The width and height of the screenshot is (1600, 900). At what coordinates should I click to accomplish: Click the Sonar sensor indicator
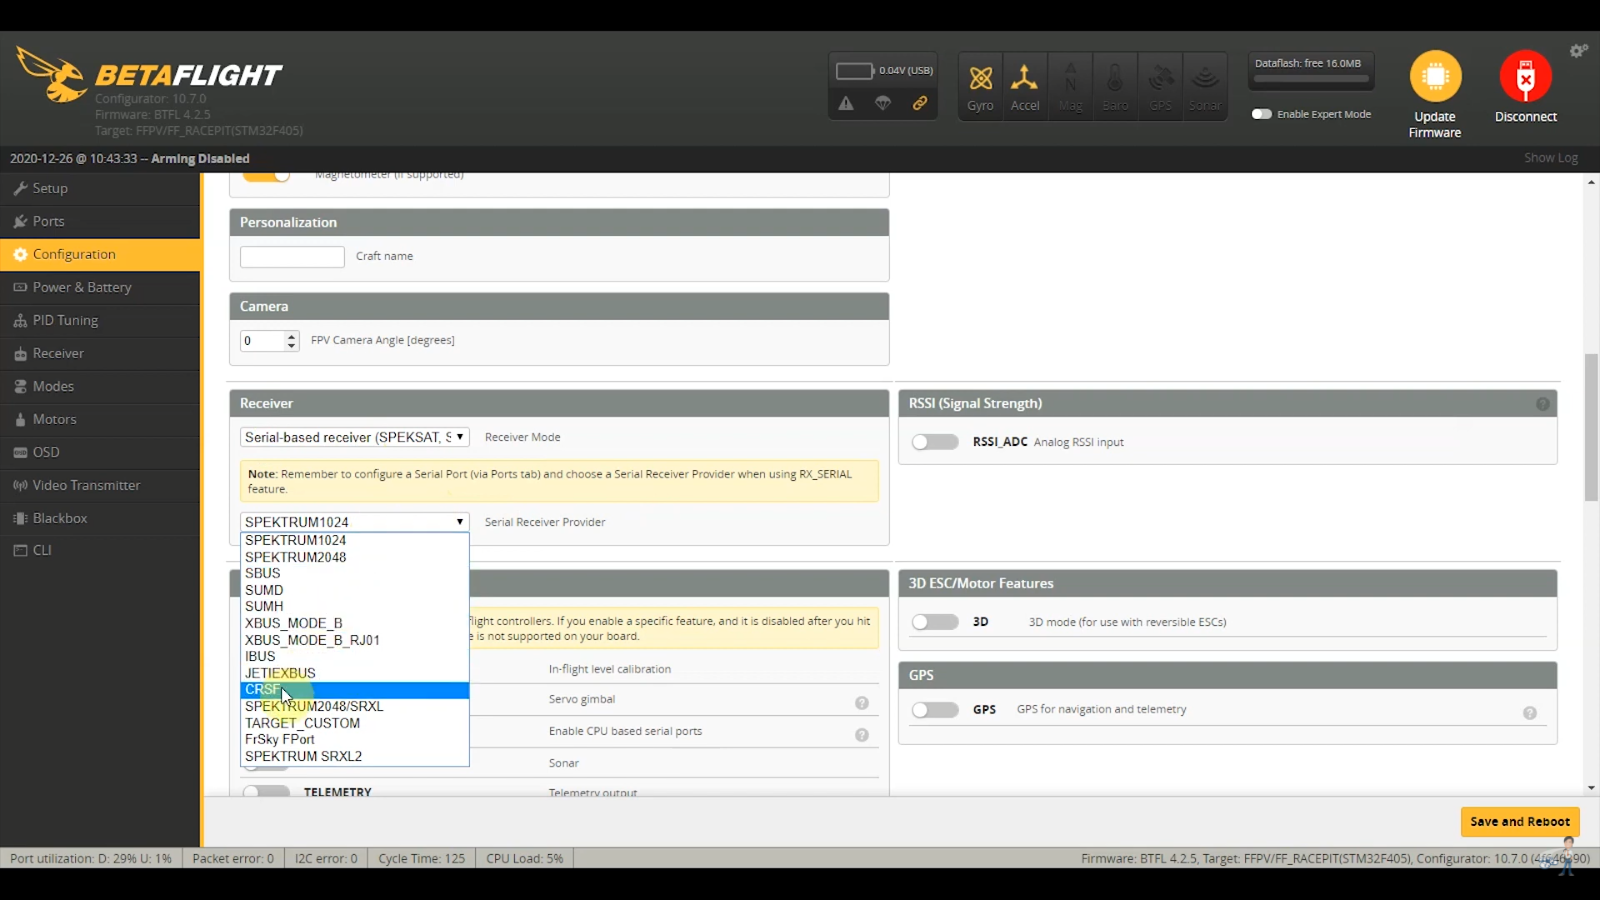(x=1204, y=85)
